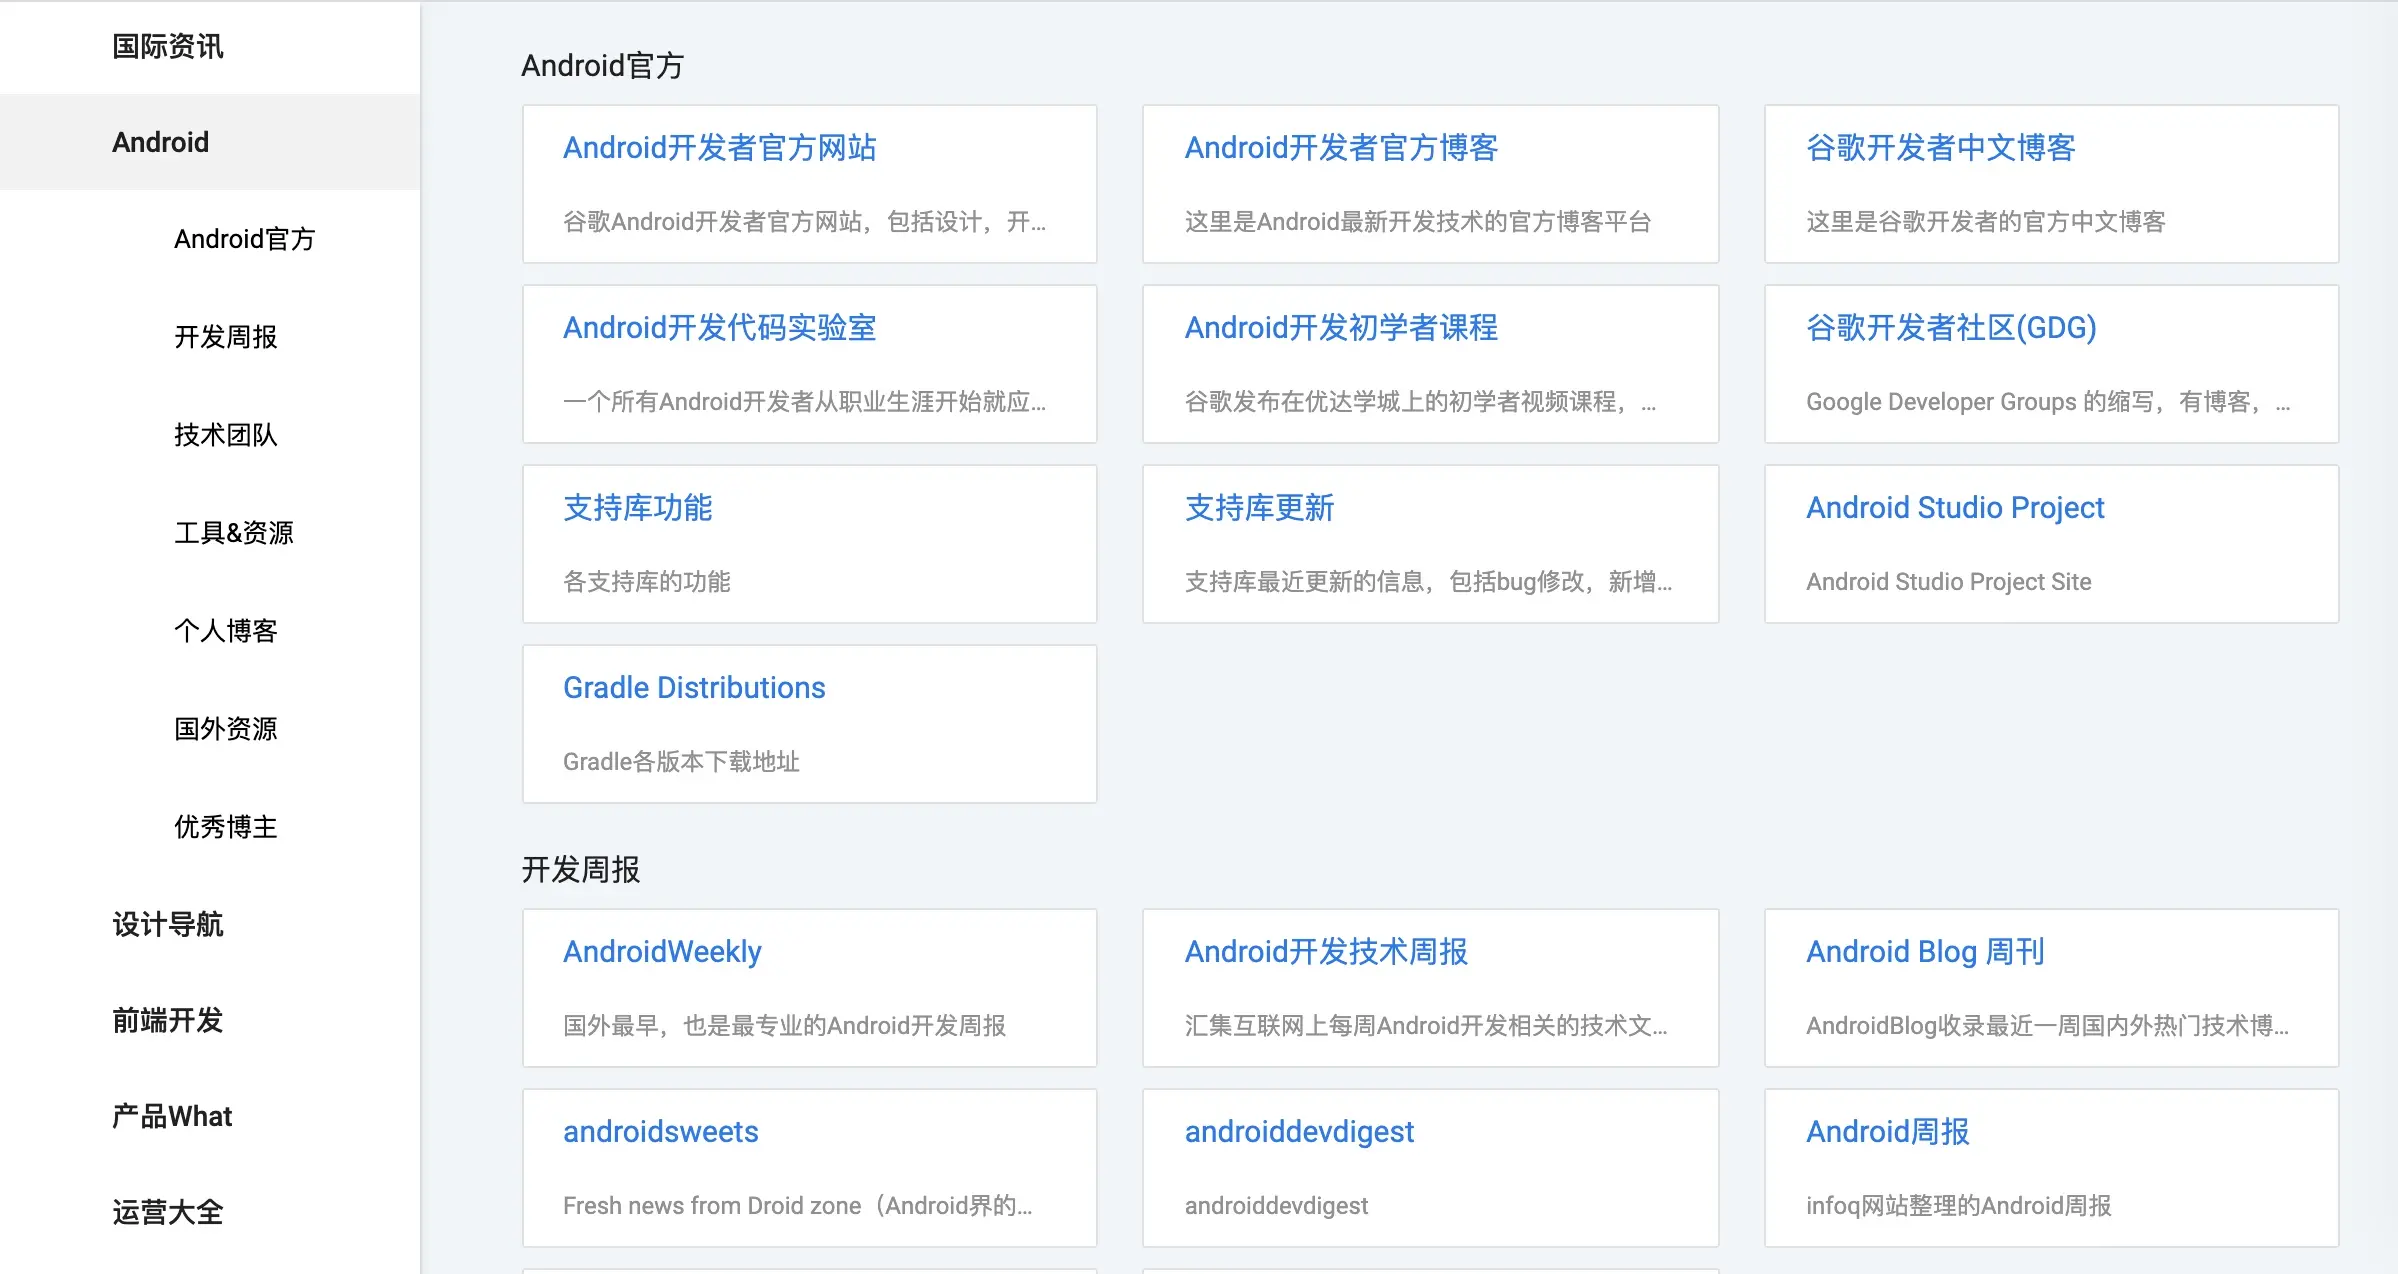Click 开发周报 section heading in content

tap(580, 870)
